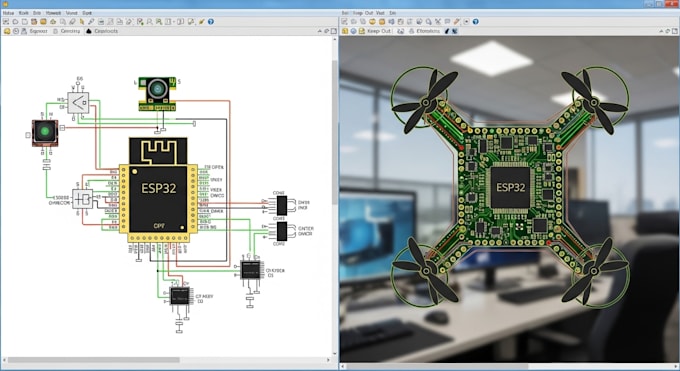680x371 pixels.
Task: Select the ESP32 chip on the drone PCB
Action: point(510,187)
